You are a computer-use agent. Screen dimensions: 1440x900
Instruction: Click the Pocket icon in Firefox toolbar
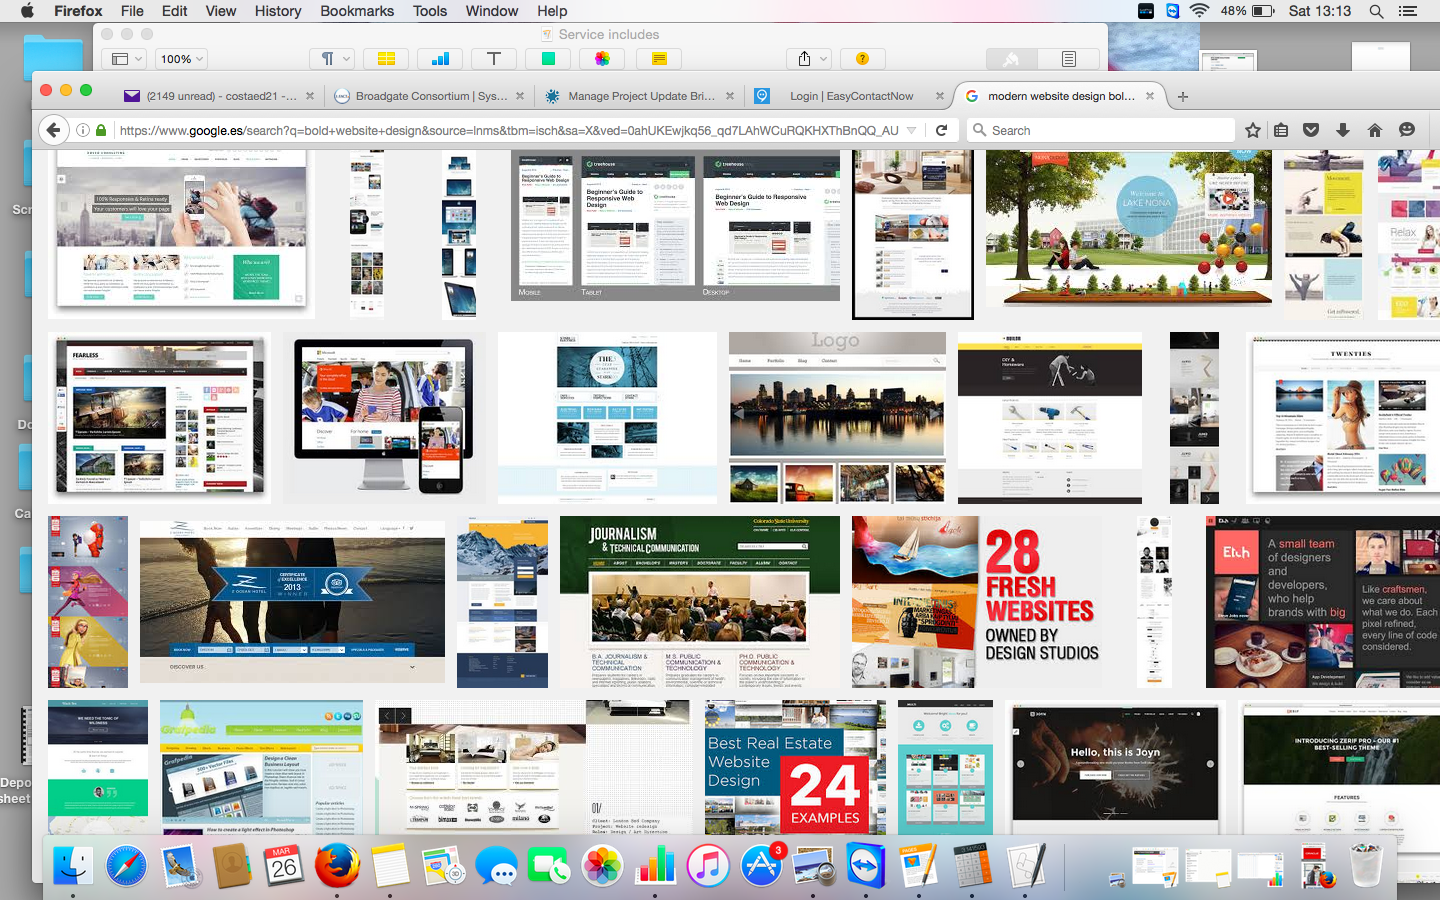(1311, 130)
